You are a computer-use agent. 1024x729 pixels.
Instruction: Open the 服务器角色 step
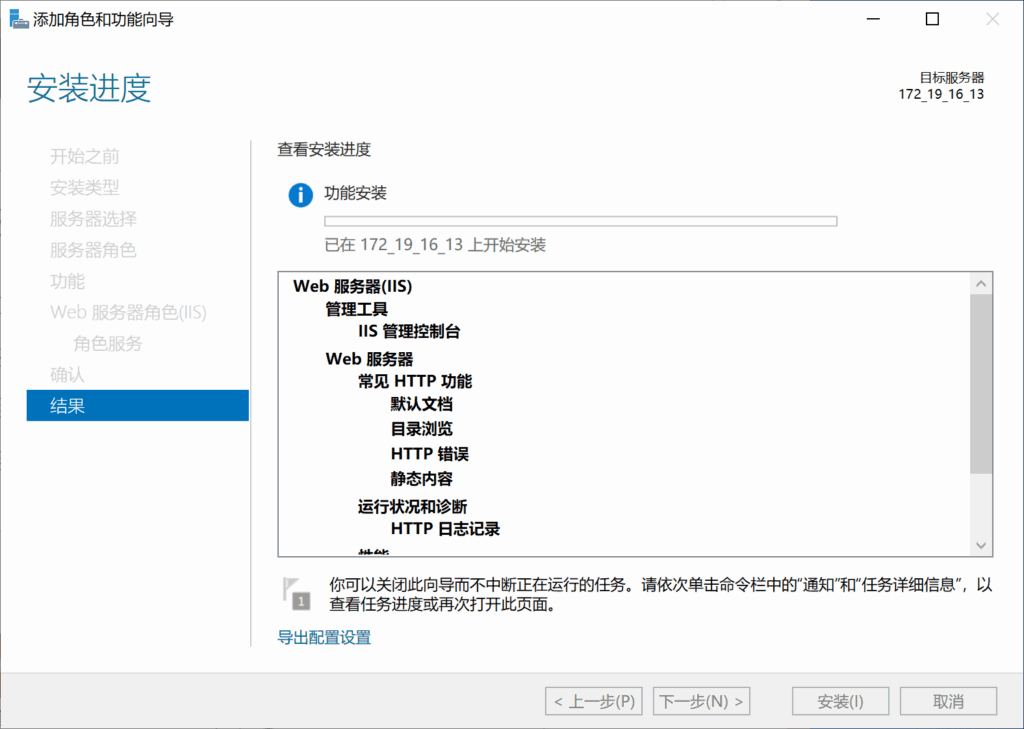(90, 250)
